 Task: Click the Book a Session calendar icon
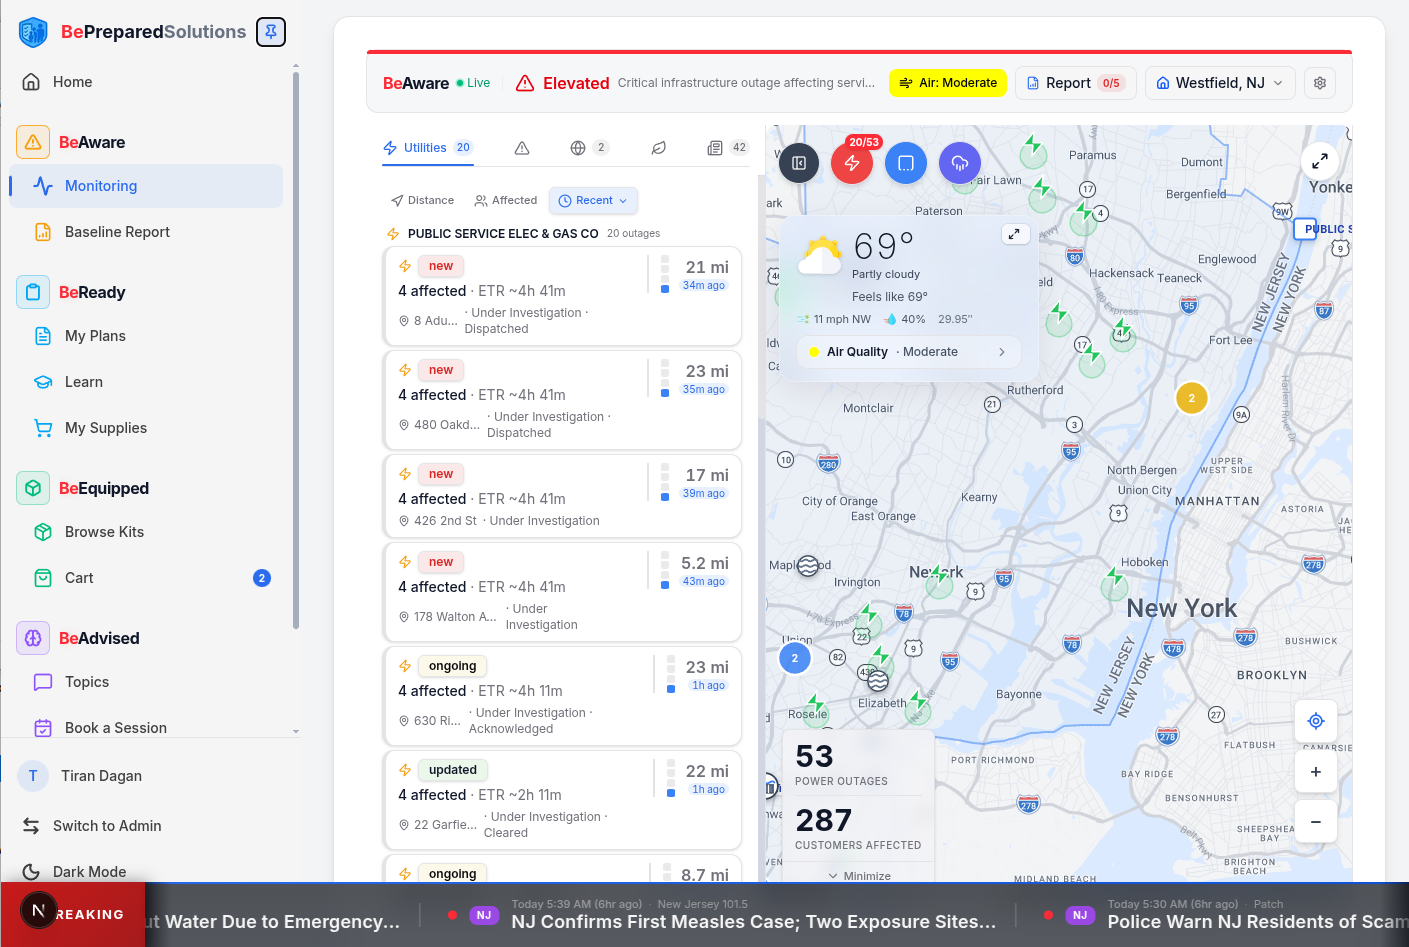tap(43, 728)
